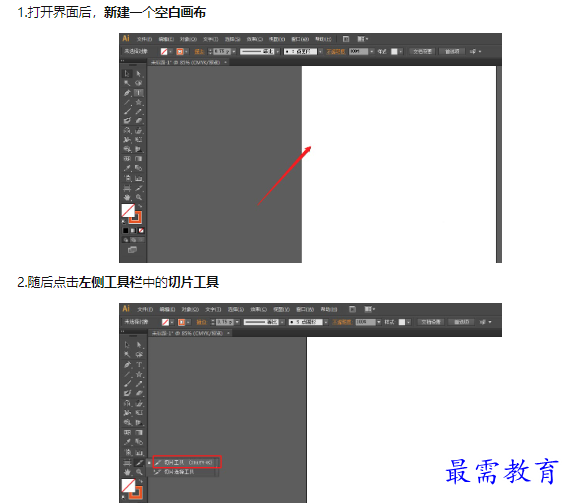The height and width of the screenshot is (503, 567).
Task: Pick the Hand tool in step 2 screenshot
Action: pos(127,472)
